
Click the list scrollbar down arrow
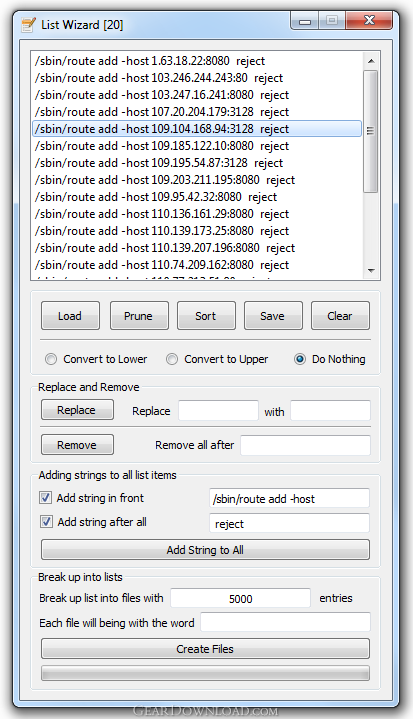[371, 271]
